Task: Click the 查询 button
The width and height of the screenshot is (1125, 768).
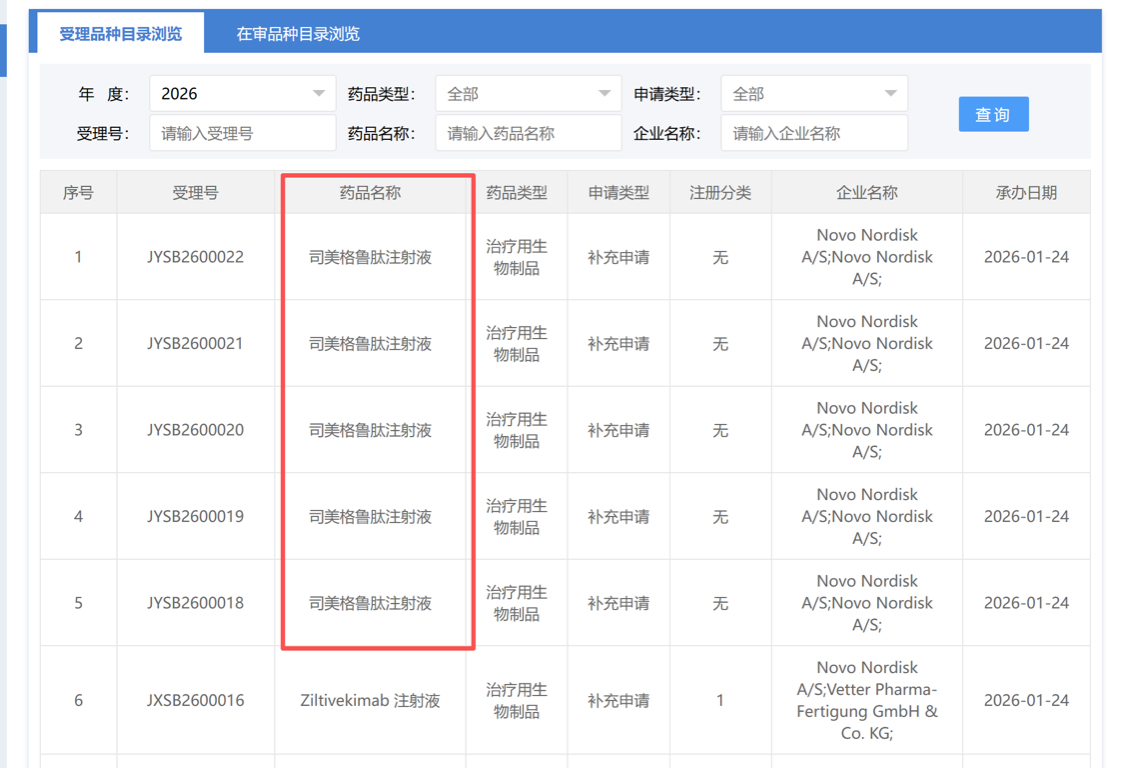Action: (993, 114)
